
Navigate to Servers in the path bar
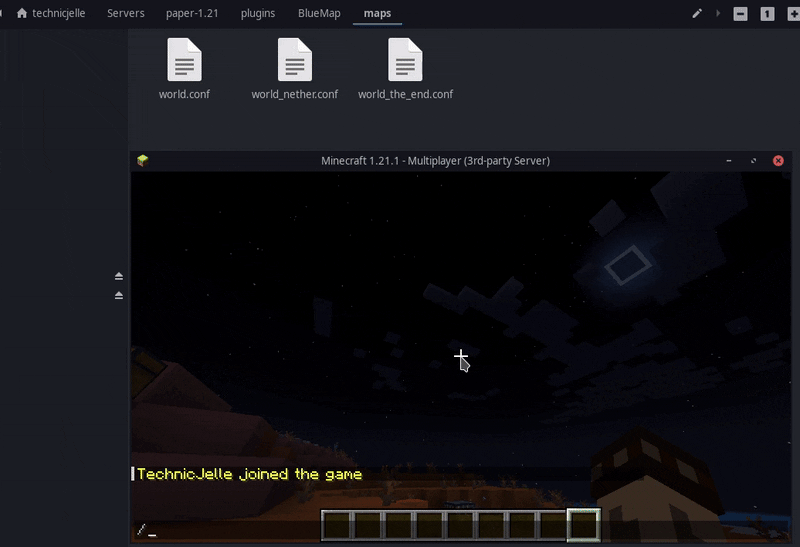pyautogui.click(x=126, y=14)
